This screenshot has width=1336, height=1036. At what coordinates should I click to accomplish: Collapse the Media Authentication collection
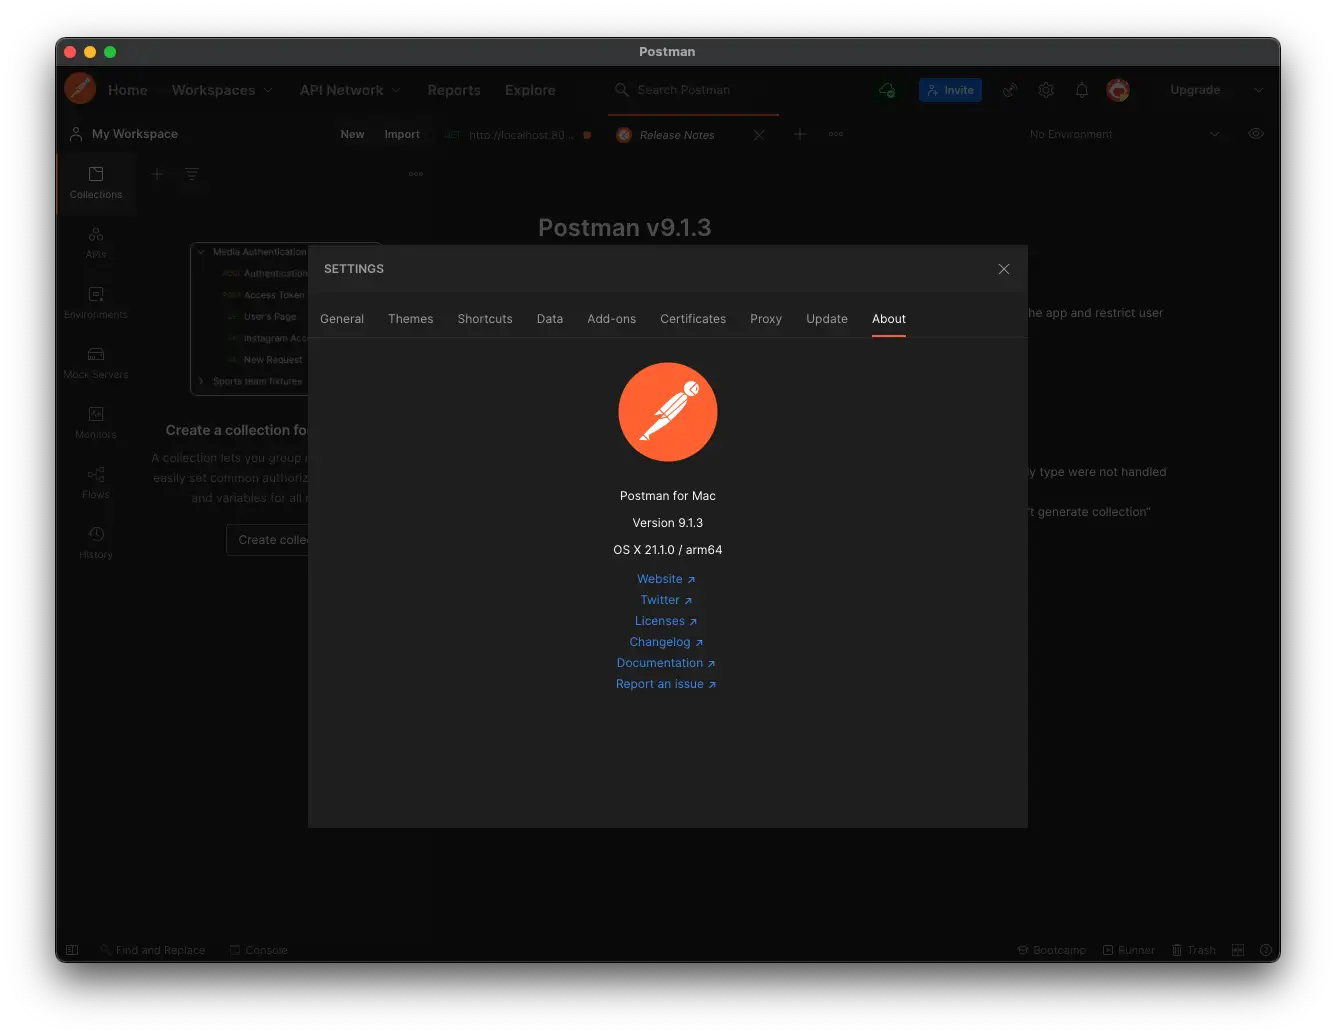(x=201, y=252)
